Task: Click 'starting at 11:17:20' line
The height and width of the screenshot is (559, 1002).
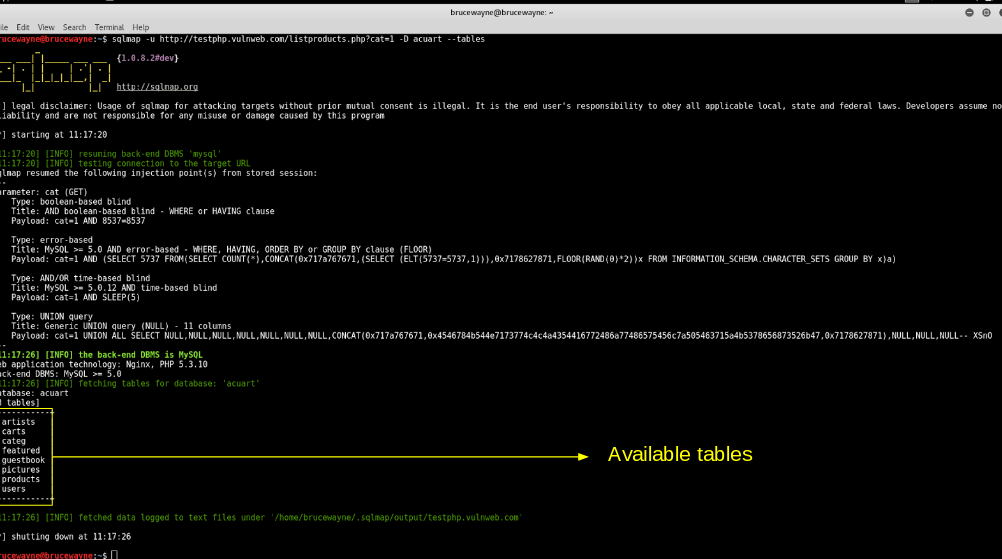Action: (x=54, y=135)
